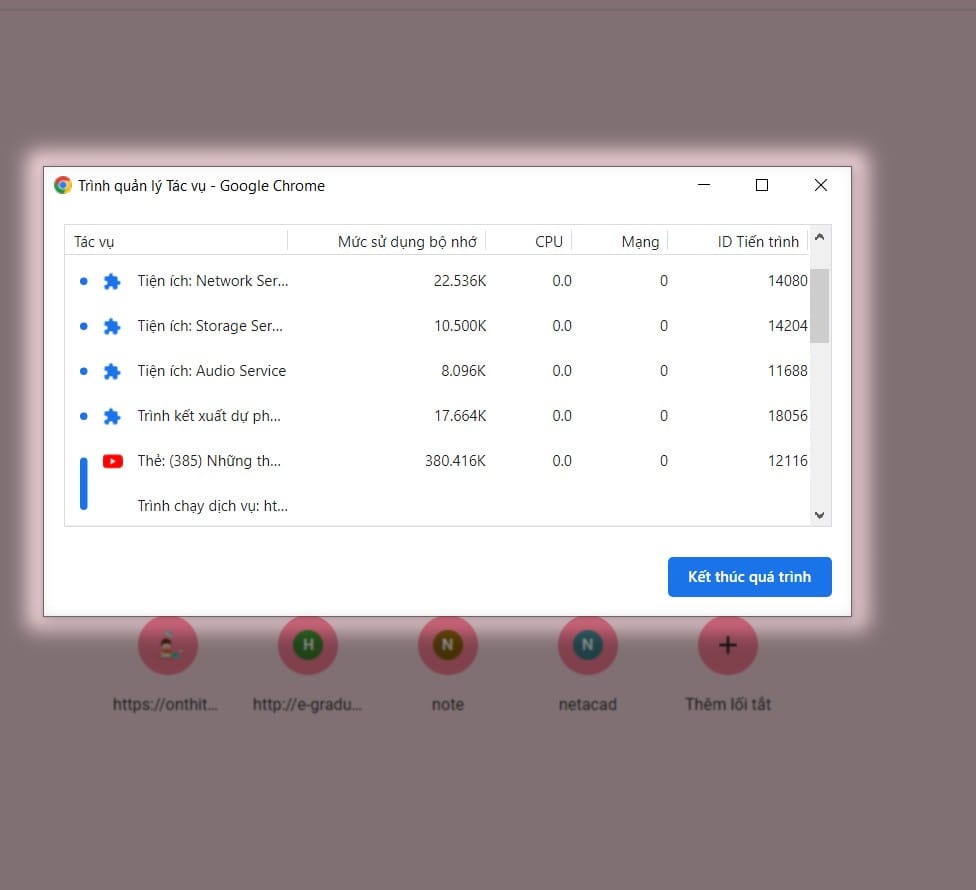
Task: Click the scrollbar up arrow
Action: coord(820,237)
